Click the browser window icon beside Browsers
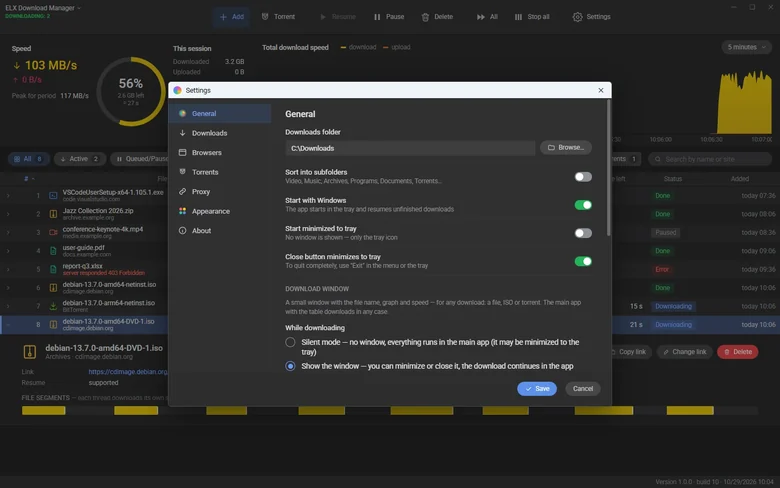This screenshot has height=488, width=780. 183,152
